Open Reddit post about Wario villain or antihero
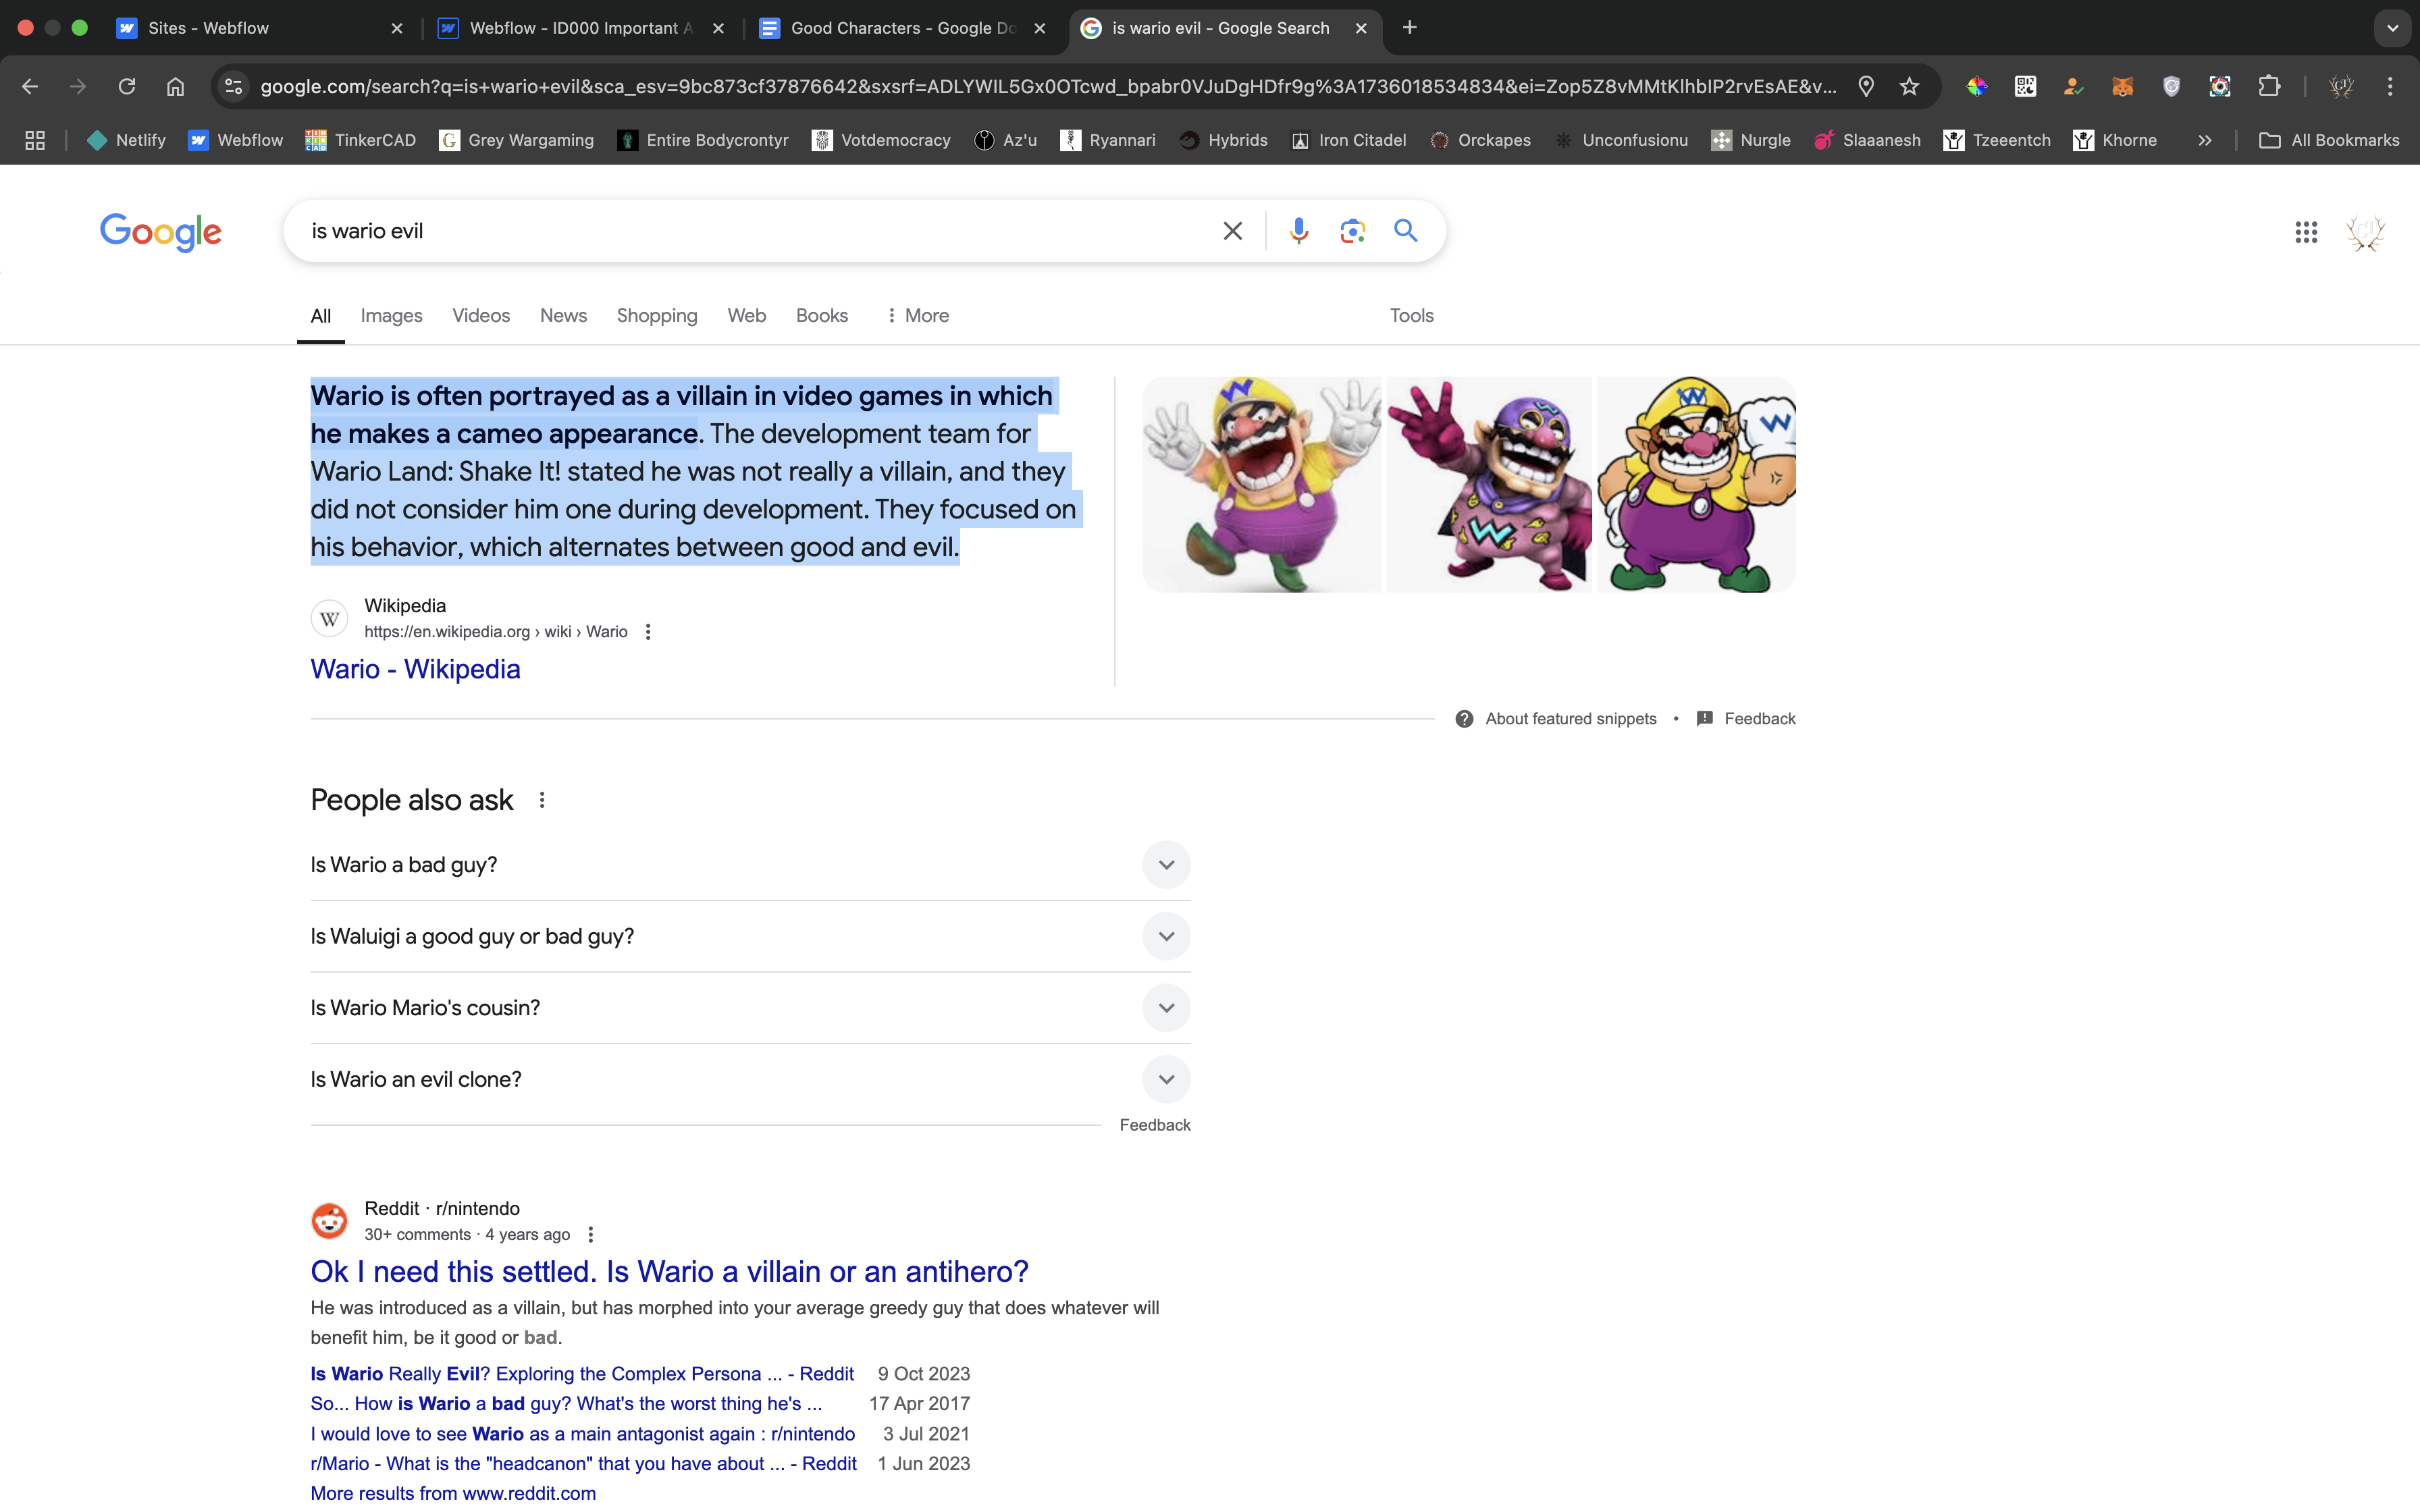The height and width of the screenshot is (1512, 2420). [669, 1271]
